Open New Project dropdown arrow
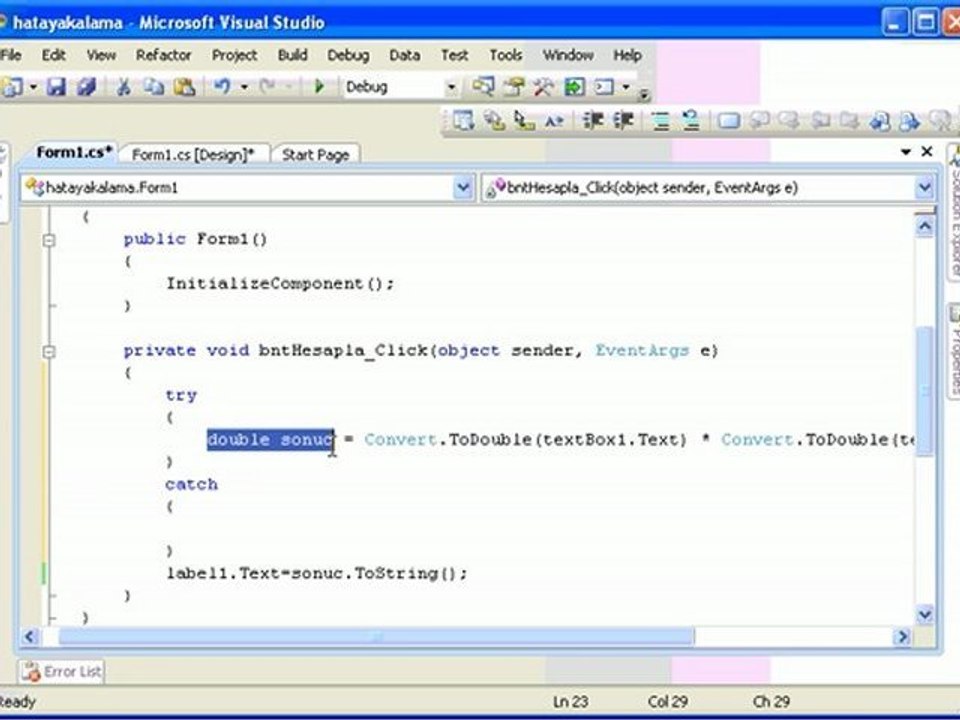 tap(33, 87)
